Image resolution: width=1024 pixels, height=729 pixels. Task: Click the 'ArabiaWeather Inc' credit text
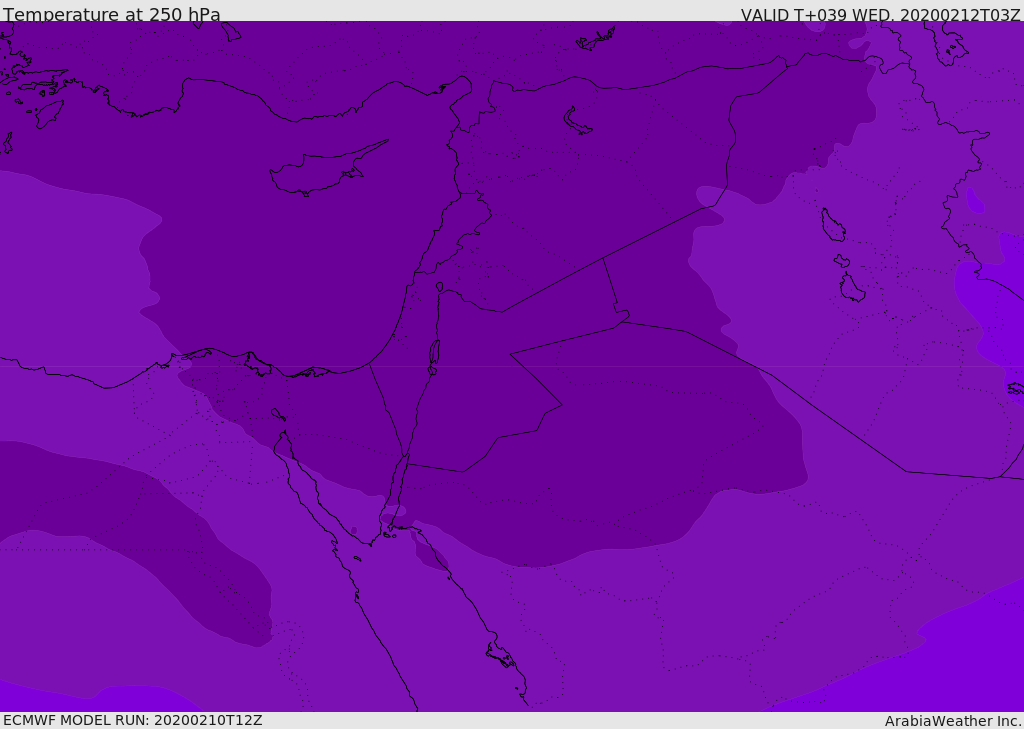(x=953, y=721)
